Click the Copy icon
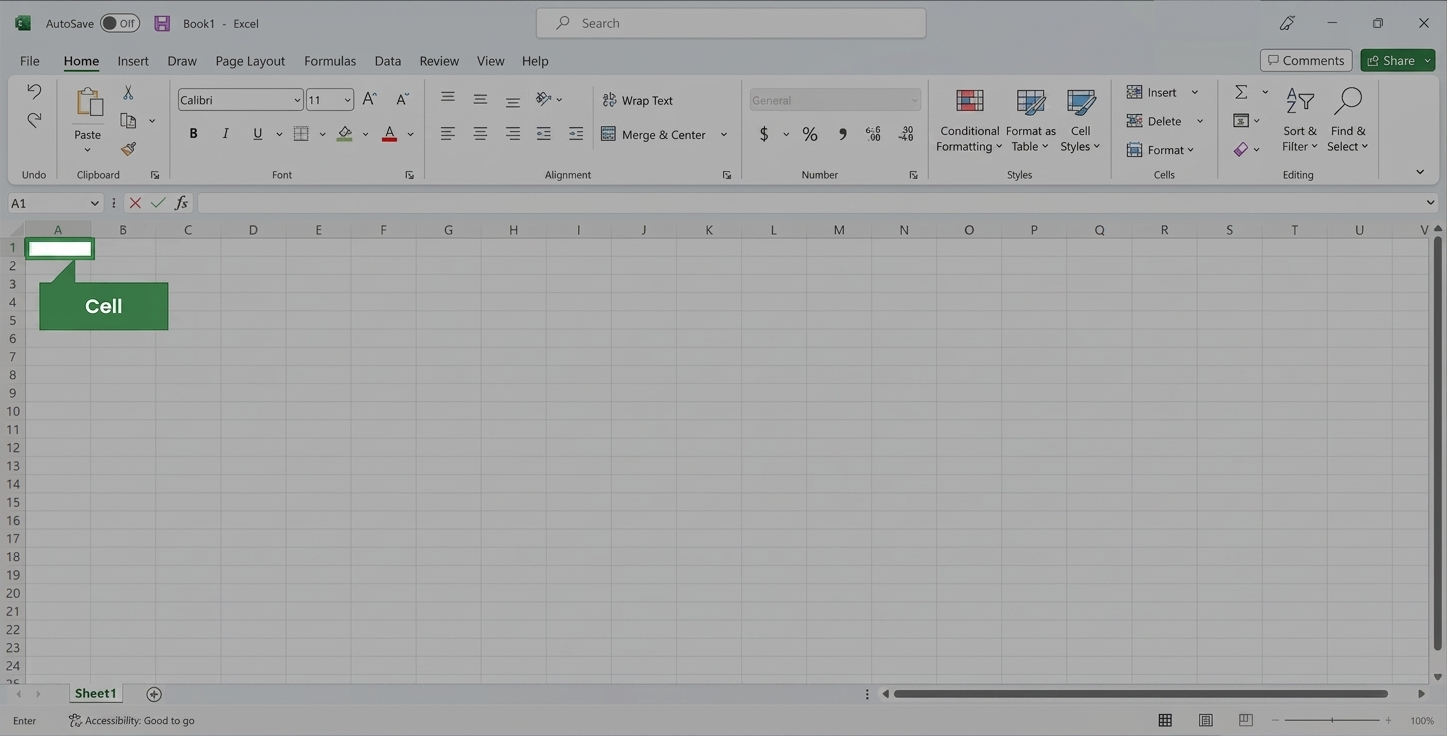 128,121
